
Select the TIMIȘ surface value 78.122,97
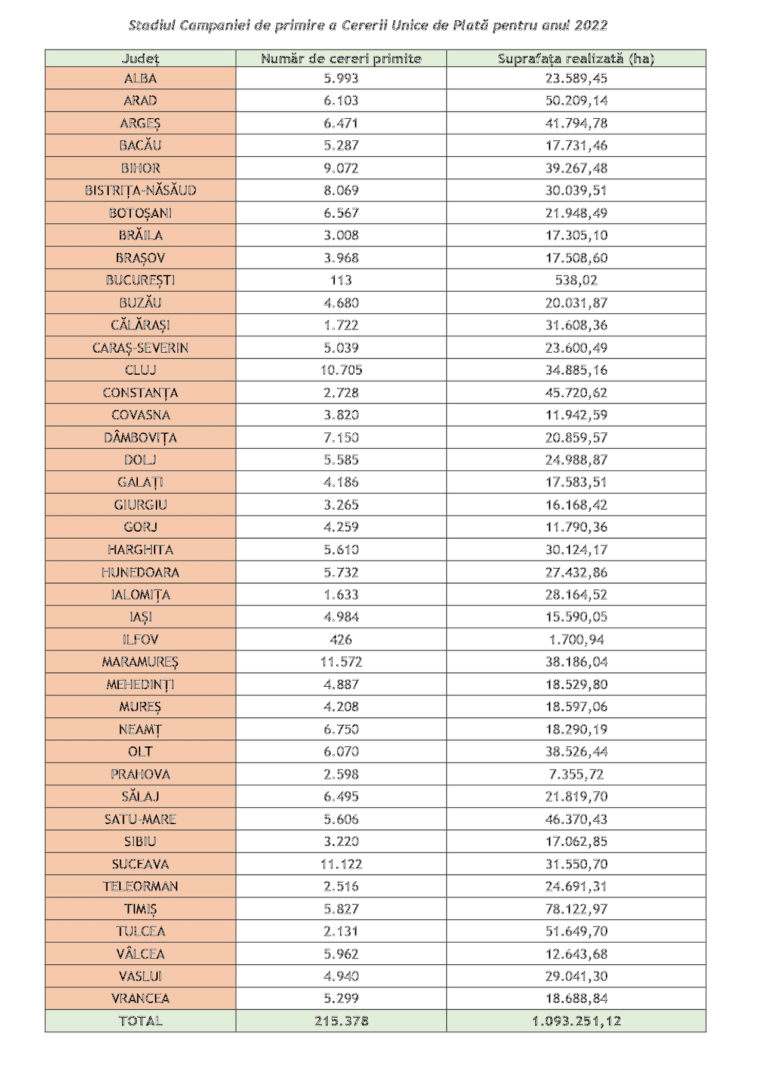(576, 909)
